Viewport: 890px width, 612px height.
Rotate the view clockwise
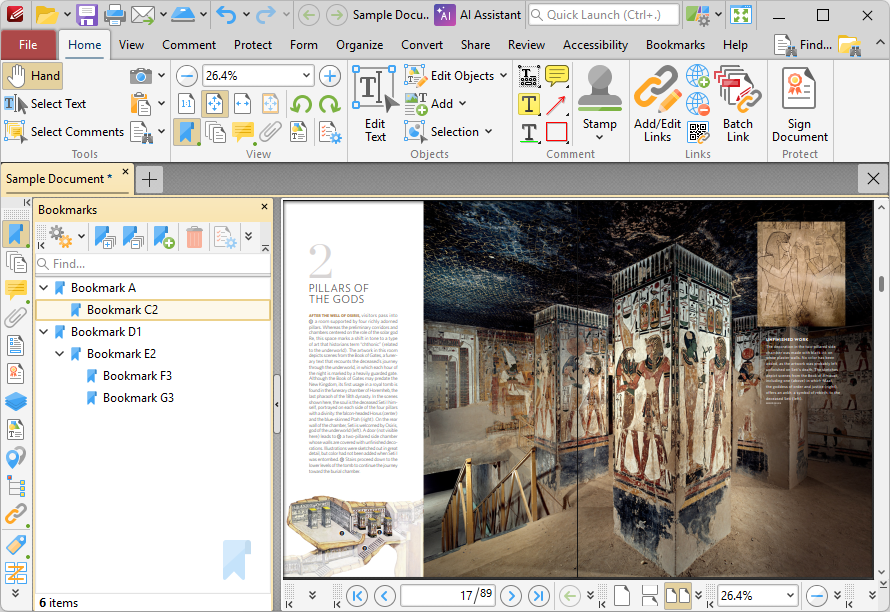click(x=329, y=104)
